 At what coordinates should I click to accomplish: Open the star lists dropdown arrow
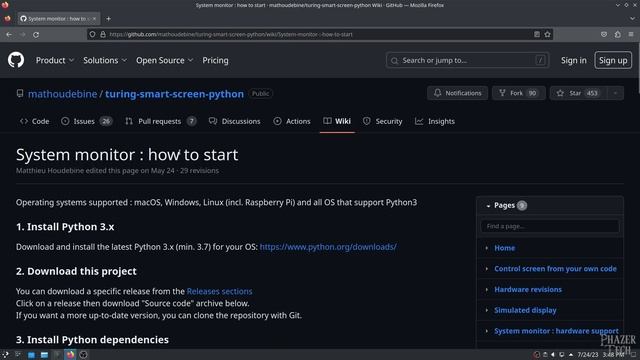point(616,93)
